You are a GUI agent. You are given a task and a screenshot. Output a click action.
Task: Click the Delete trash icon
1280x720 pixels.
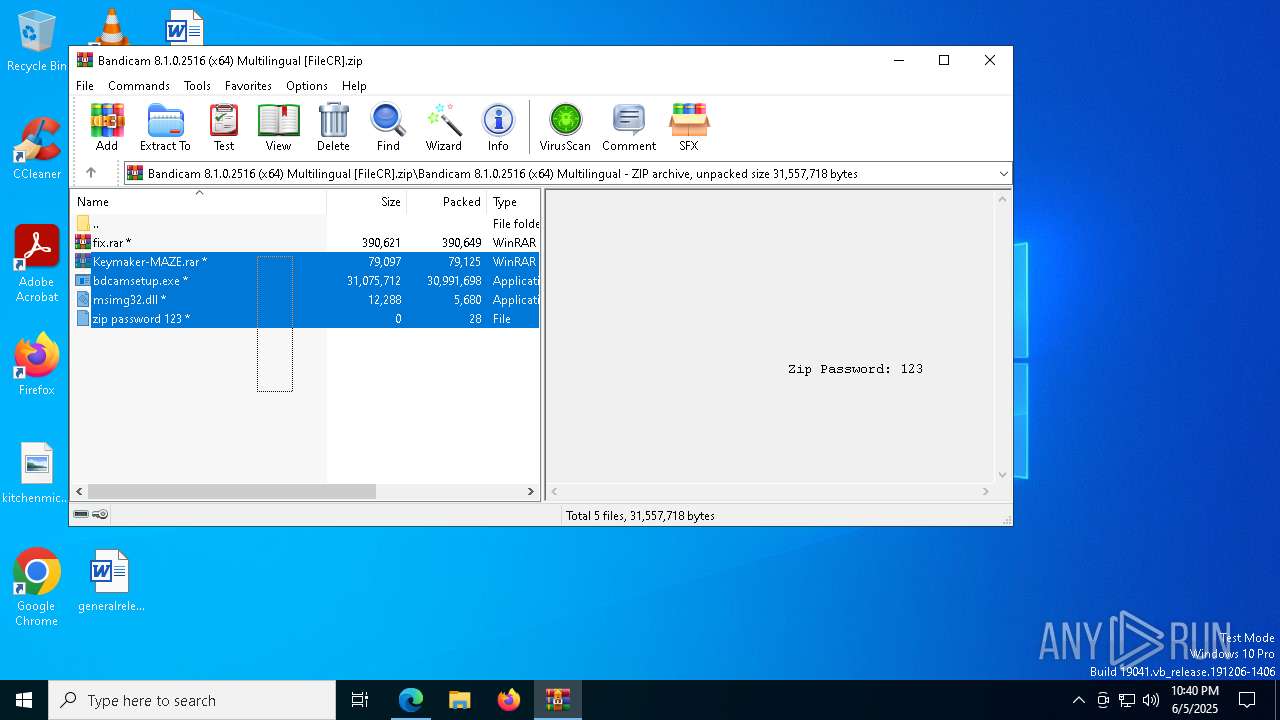pyautogui.click(x=333, y=127)
